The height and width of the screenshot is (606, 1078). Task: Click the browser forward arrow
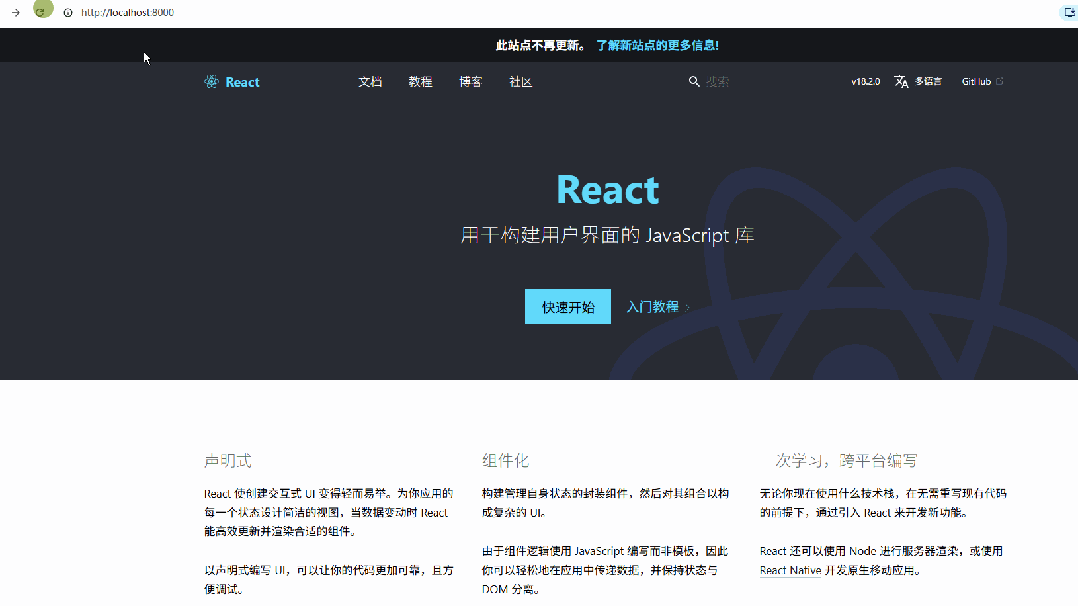(x=16, y=12)
